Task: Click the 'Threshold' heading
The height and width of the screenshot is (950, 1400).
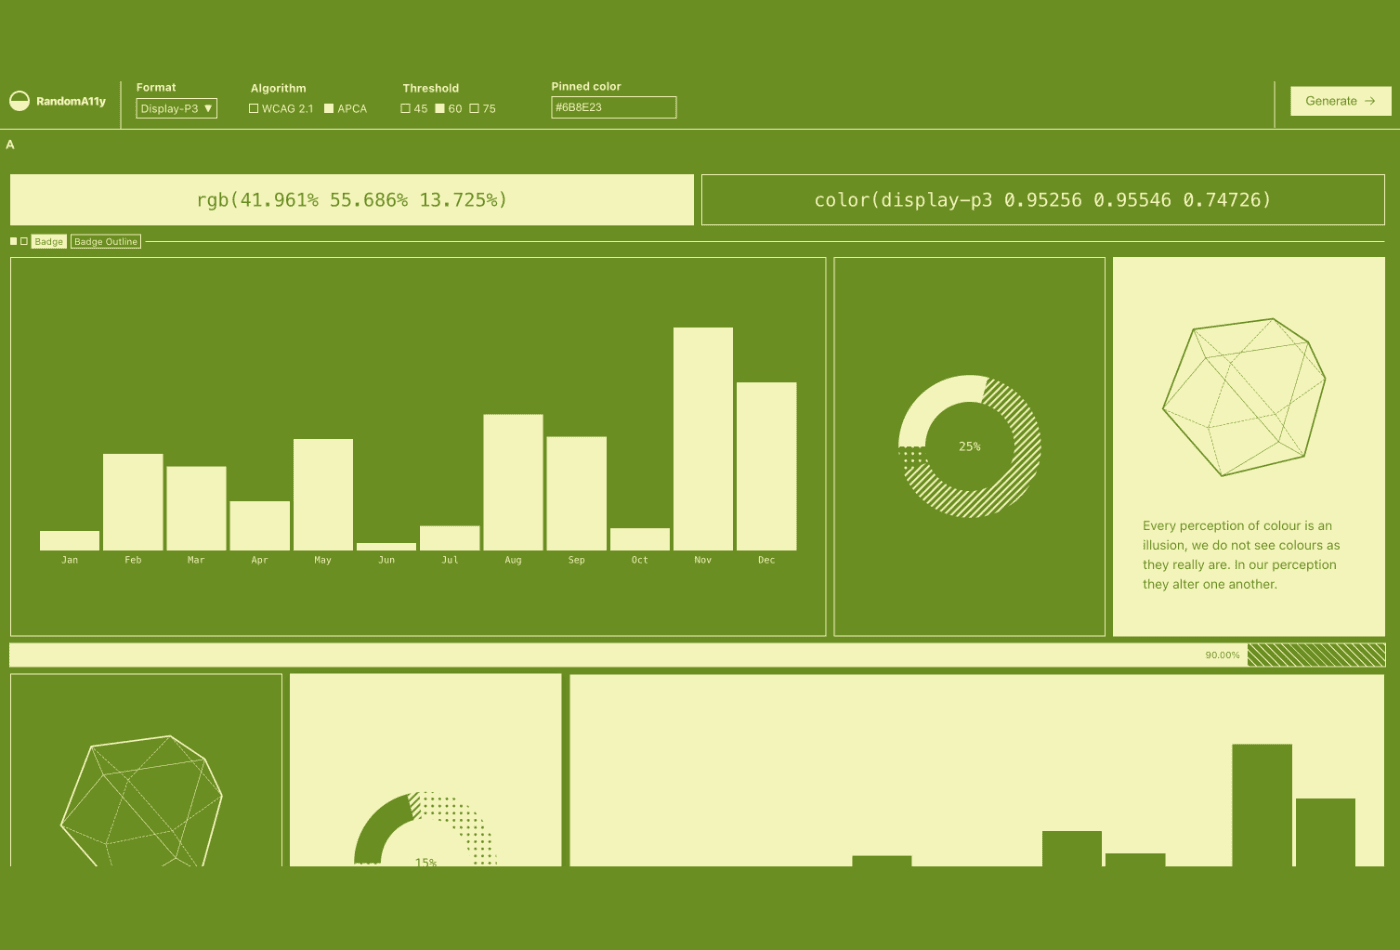Action: 431,88
